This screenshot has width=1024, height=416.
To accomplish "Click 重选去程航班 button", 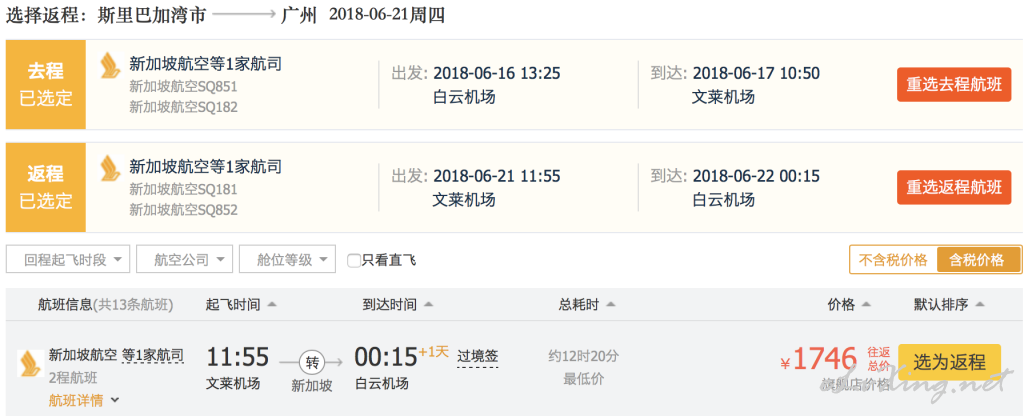I will (953, 85).
